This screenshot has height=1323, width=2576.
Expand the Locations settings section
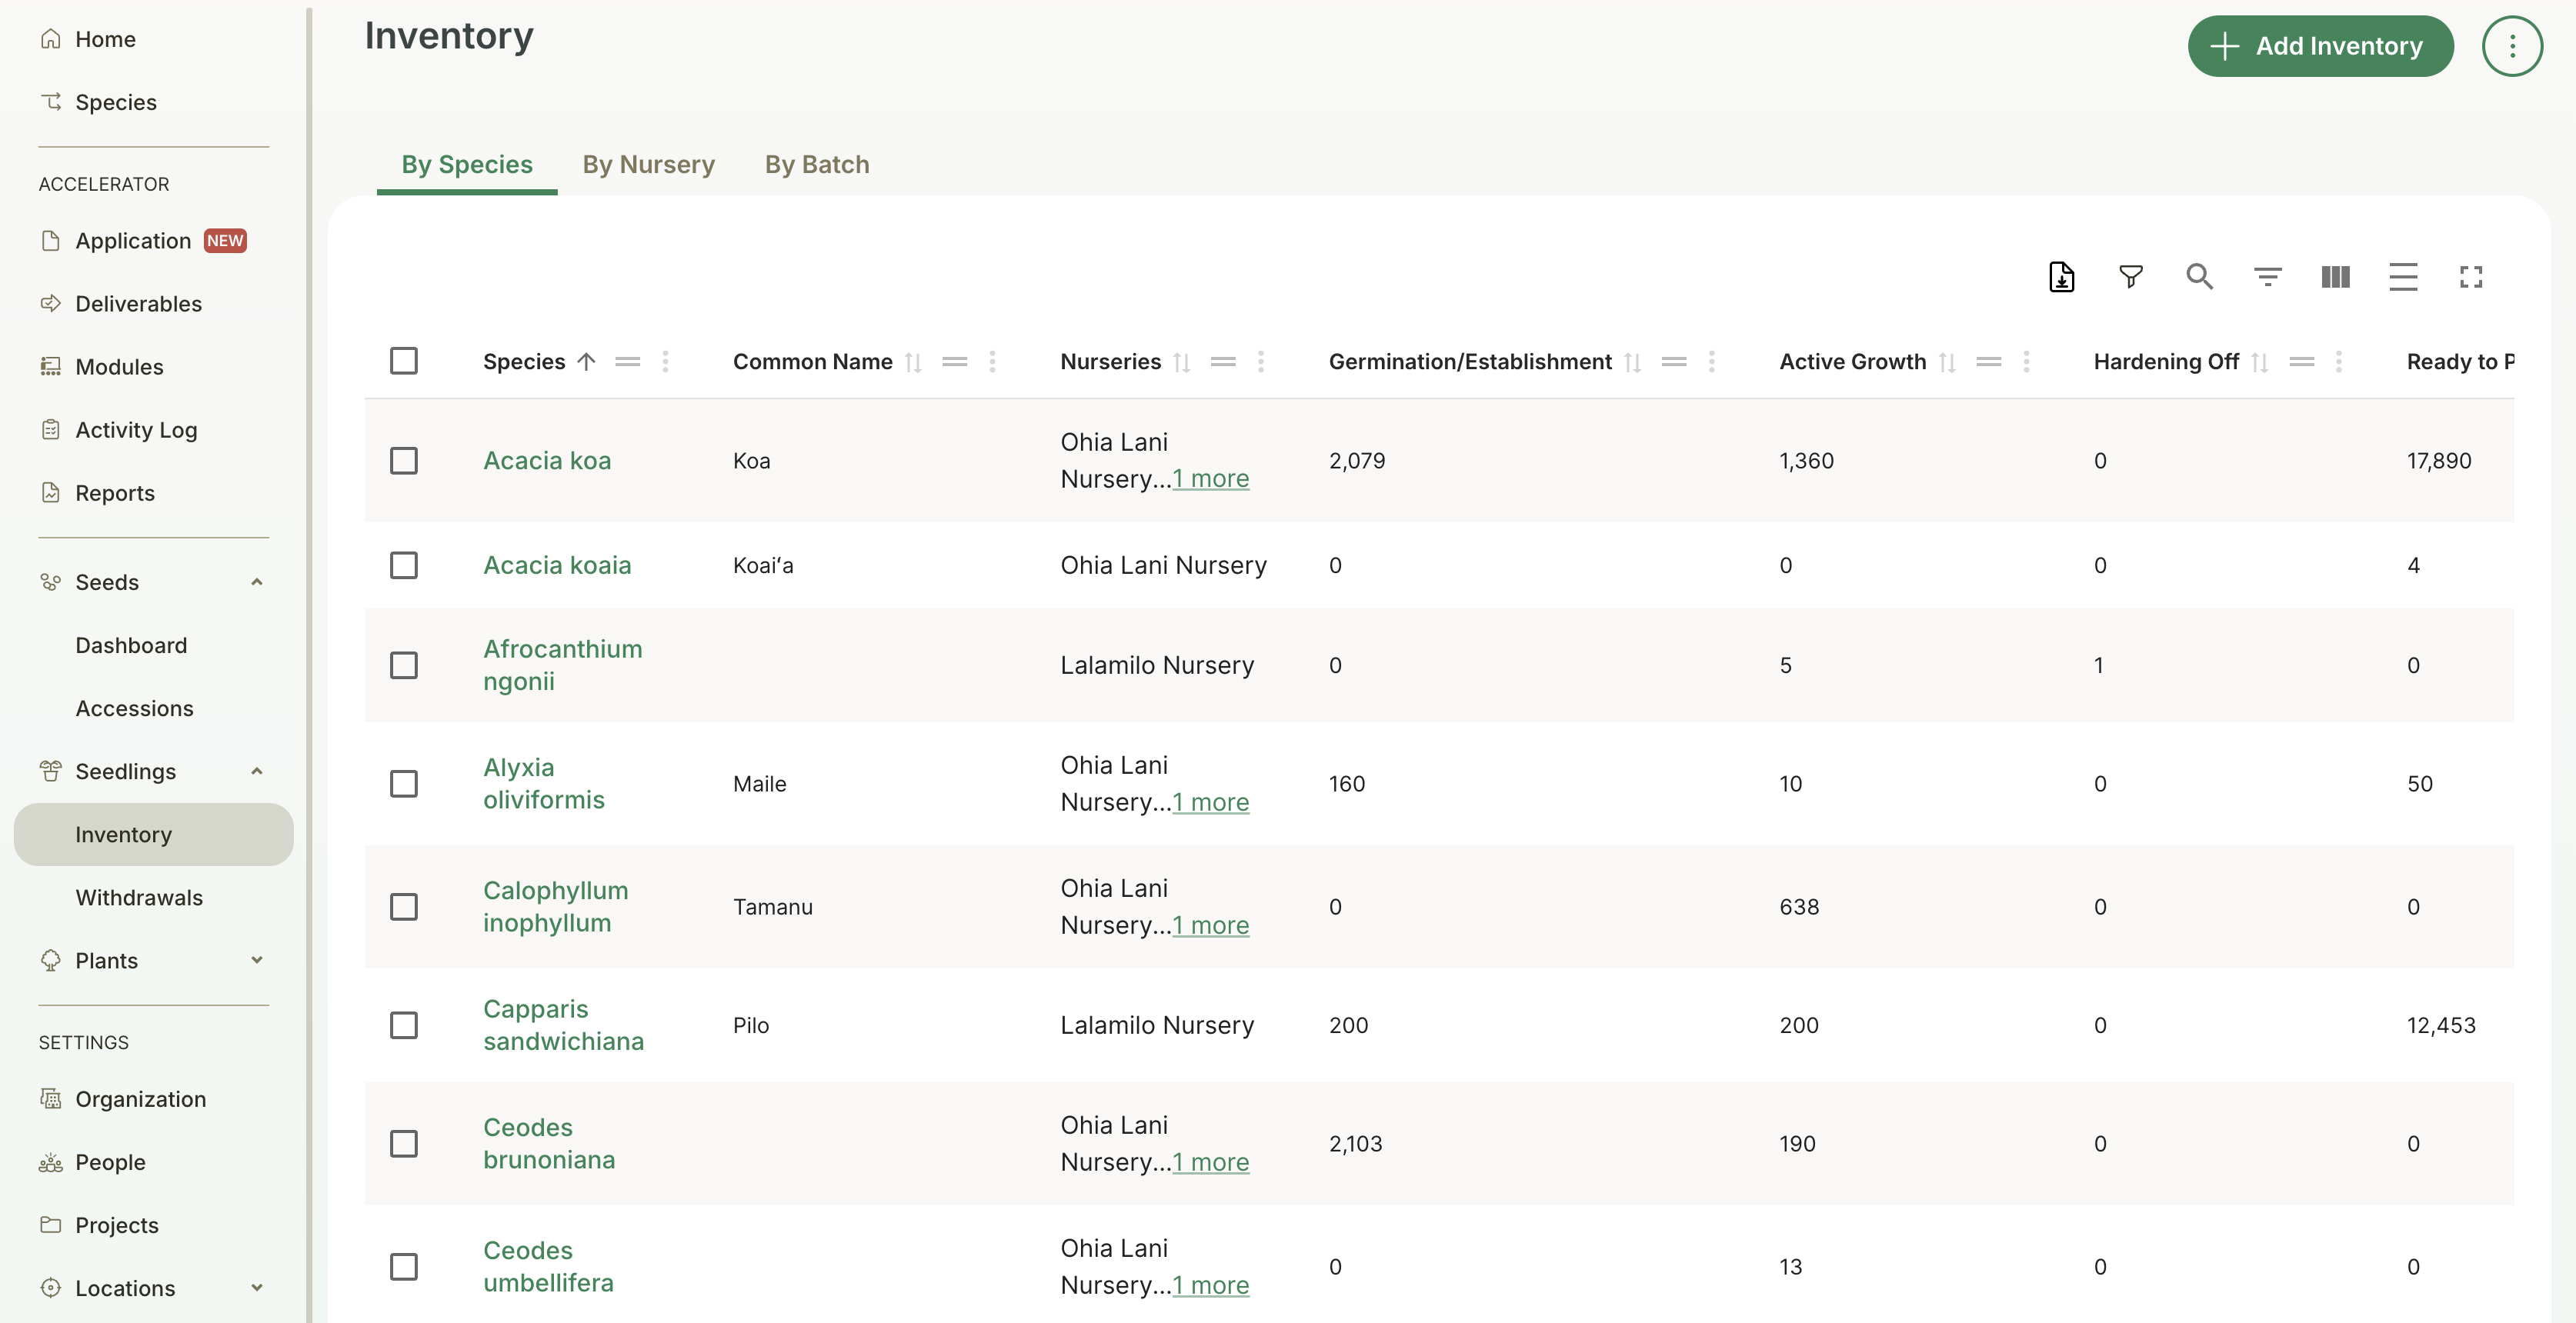(257, 1288)
